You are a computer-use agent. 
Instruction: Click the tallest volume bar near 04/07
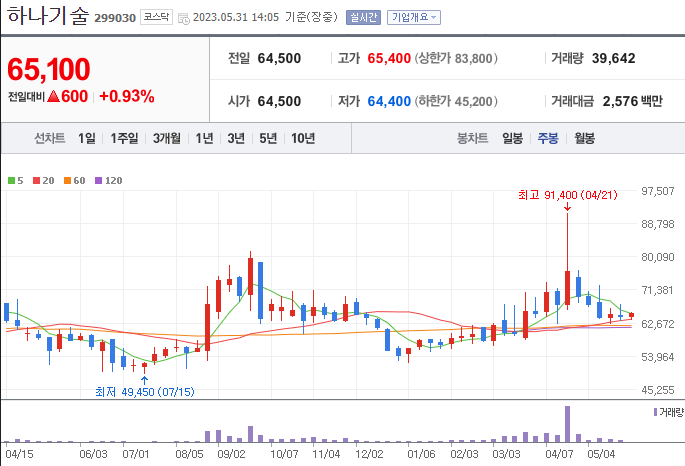(x=567, y=424)
